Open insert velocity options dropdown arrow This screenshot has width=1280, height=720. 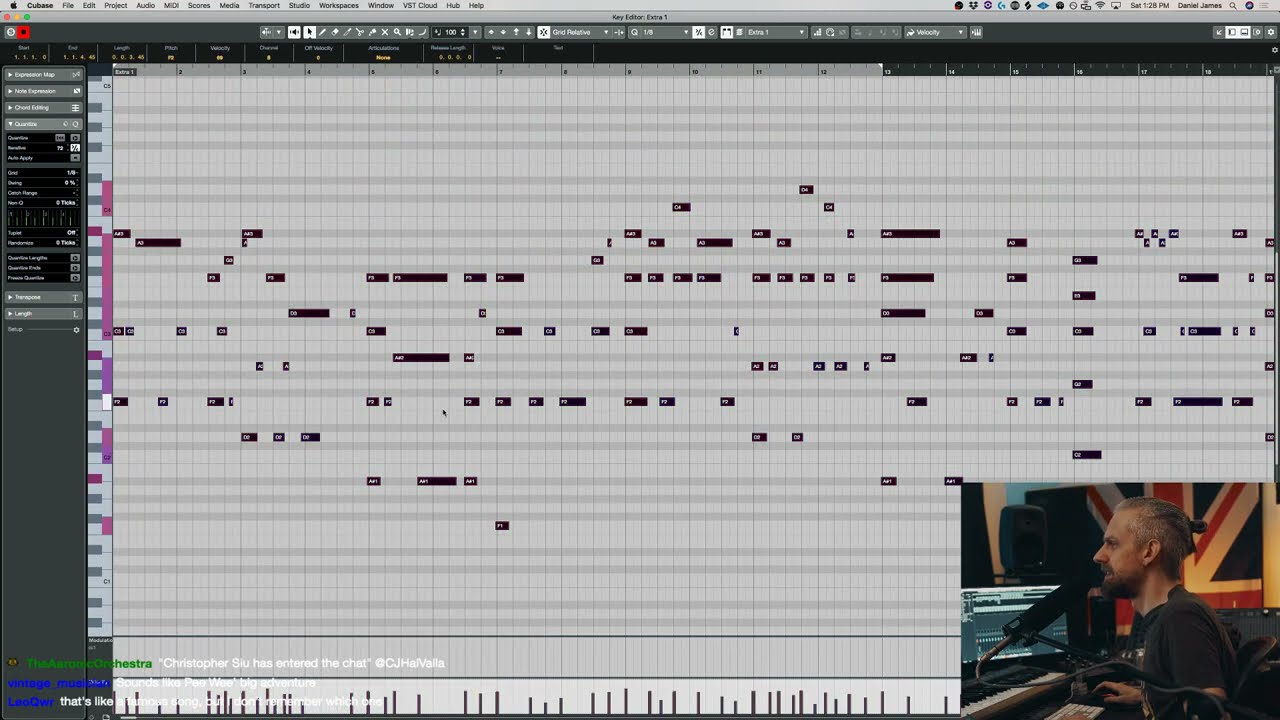[475, 32]
